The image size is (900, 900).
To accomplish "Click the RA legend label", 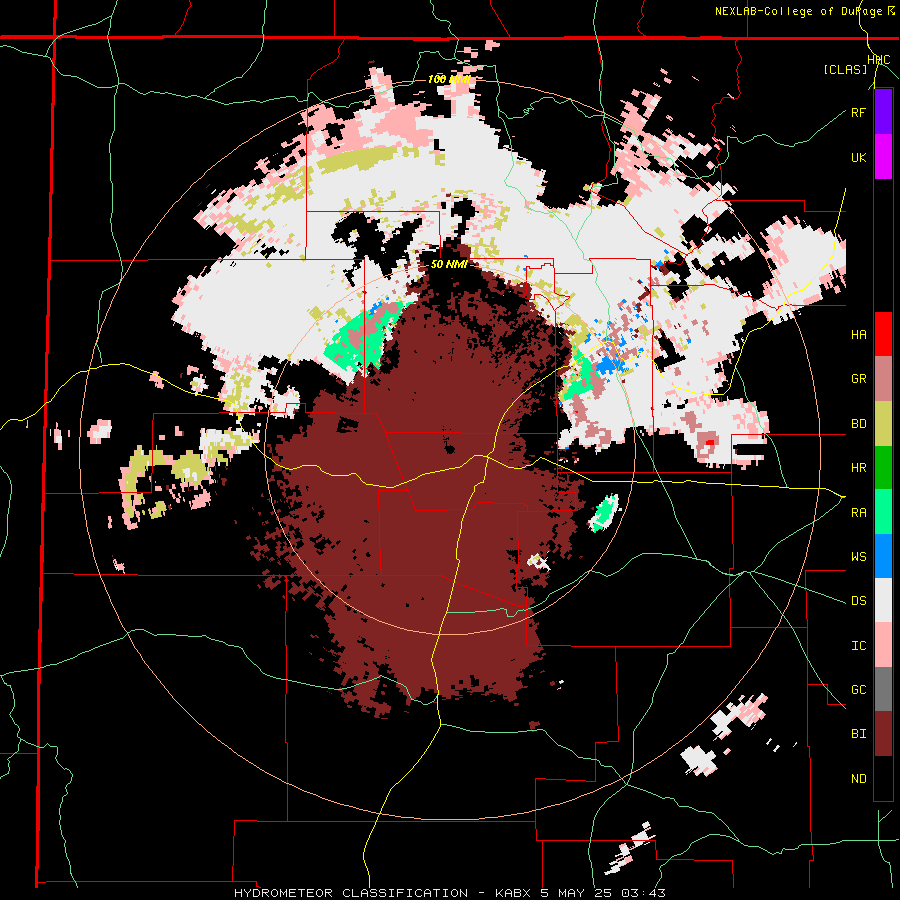I will [858, 512].
